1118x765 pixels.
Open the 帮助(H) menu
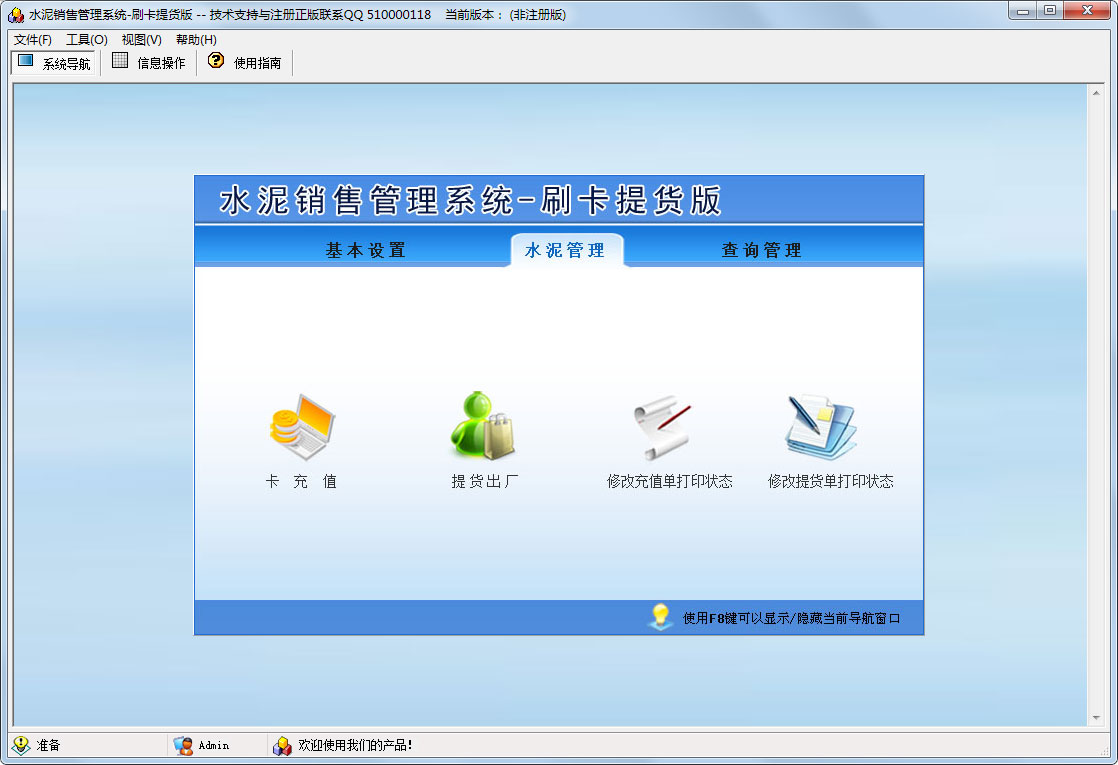(197, 40)
